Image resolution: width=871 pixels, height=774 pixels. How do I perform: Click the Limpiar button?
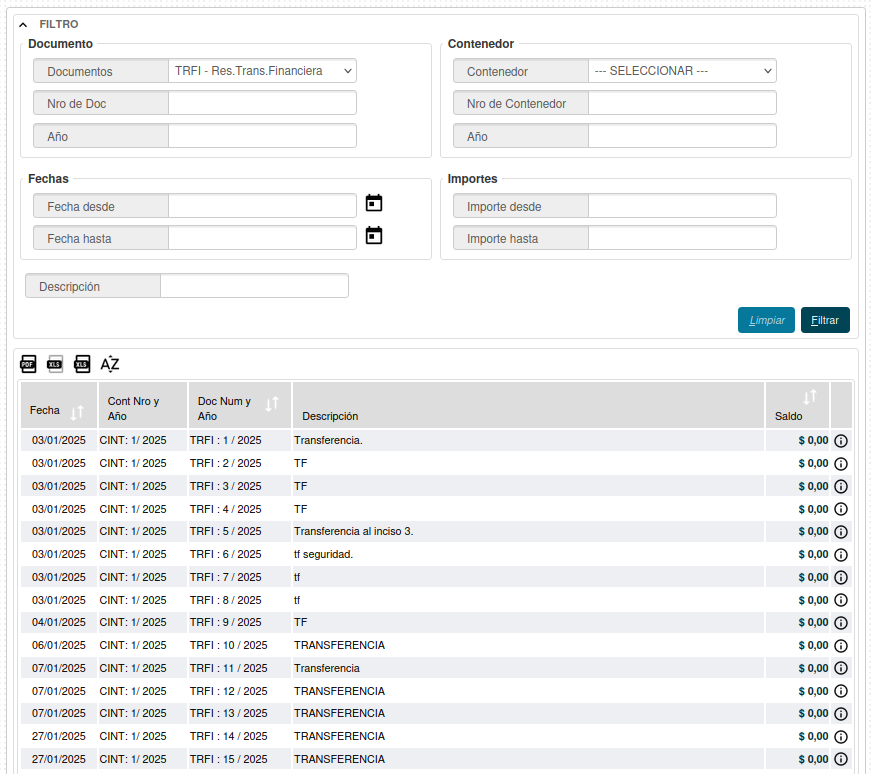766,320
